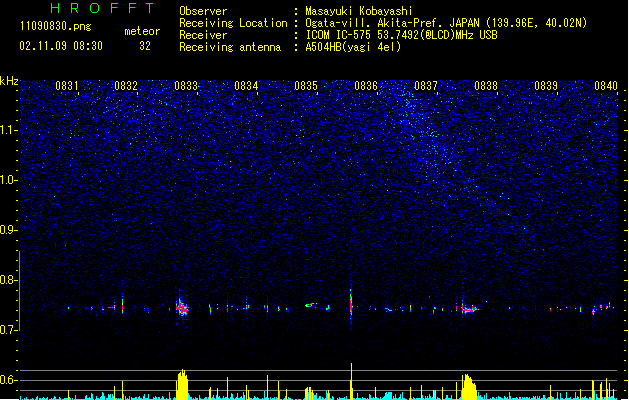This screenshot has width=629, height=400.
Task: Select the filename 11090830.png
Action: (x=55, y=26)
